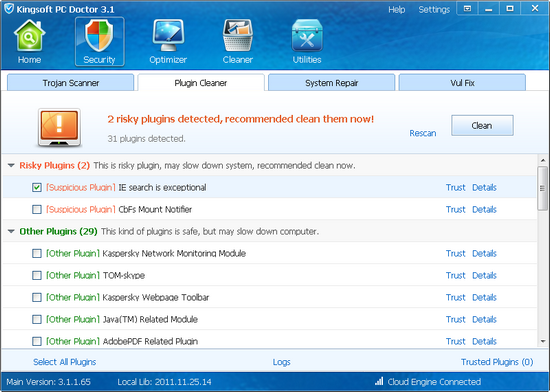Open Trusted Plugins (0) link
The image size is (550, 392).
tap(497, 362)
